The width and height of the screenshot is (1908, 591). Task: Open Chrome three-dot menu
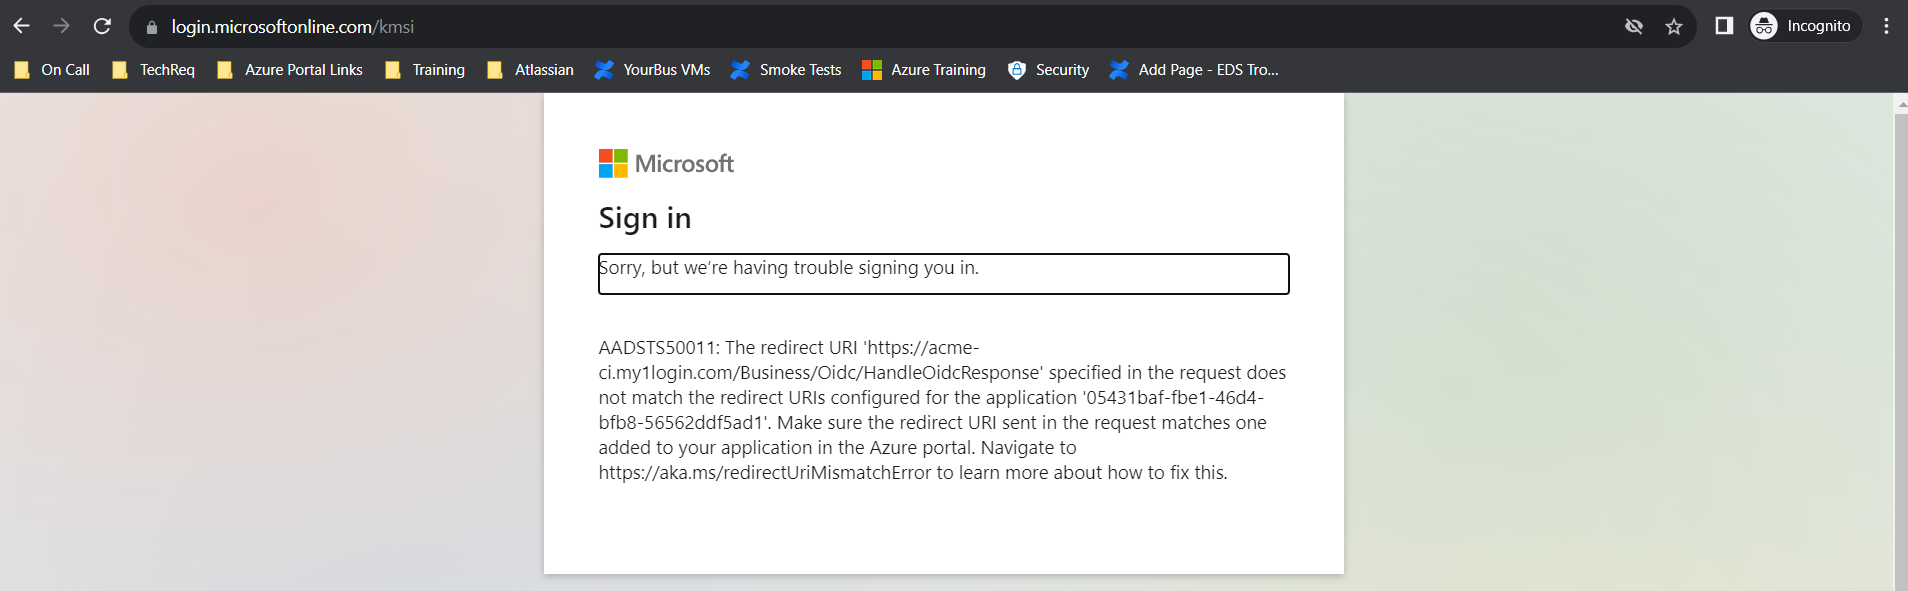(1886, 26)
